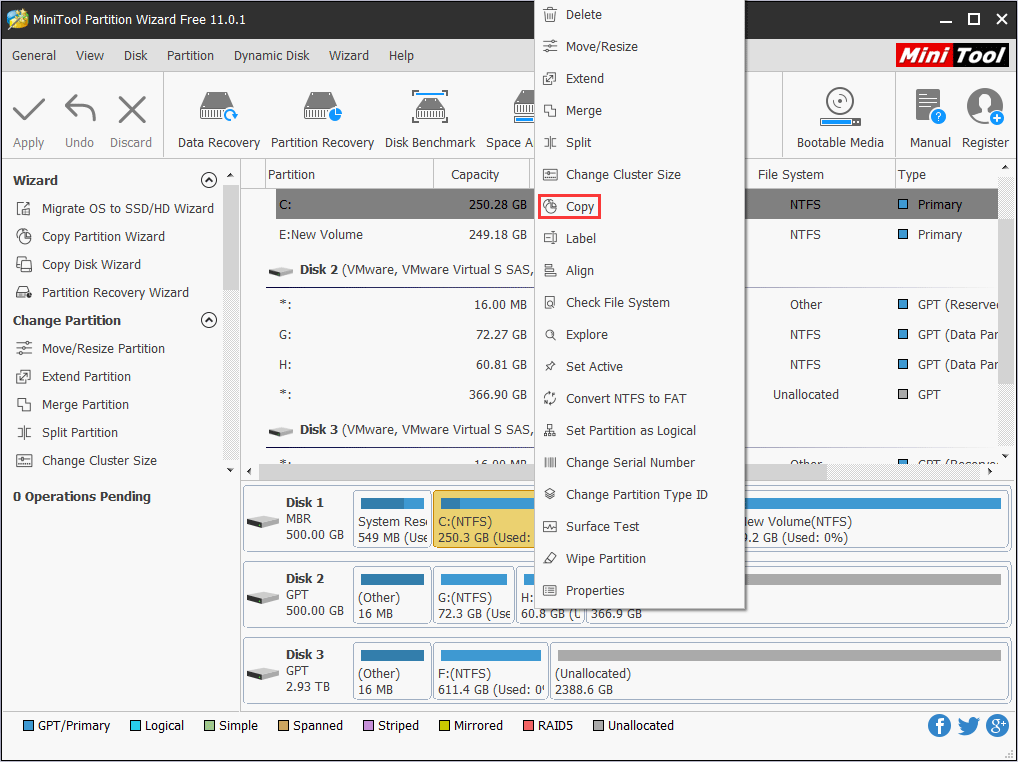Click the Register user icon

click(x=984, y=108)
